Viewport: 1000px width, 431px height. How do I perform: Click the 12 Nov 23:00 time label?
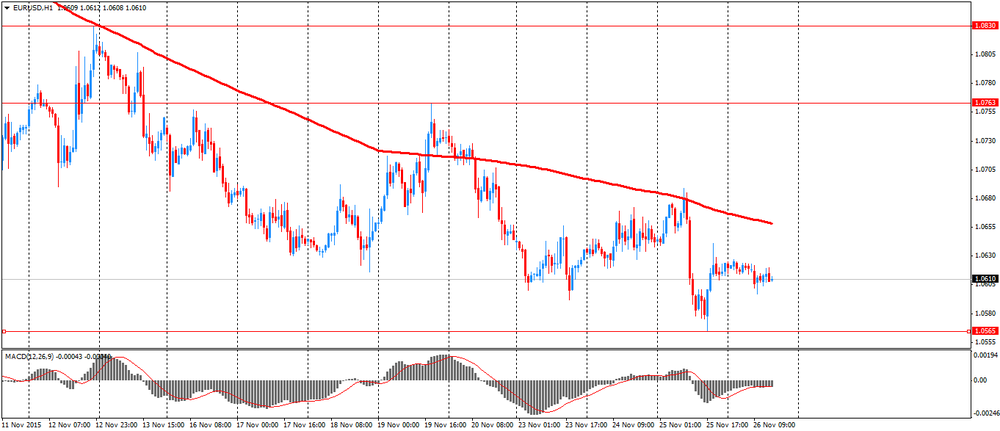tap(115, 423)
